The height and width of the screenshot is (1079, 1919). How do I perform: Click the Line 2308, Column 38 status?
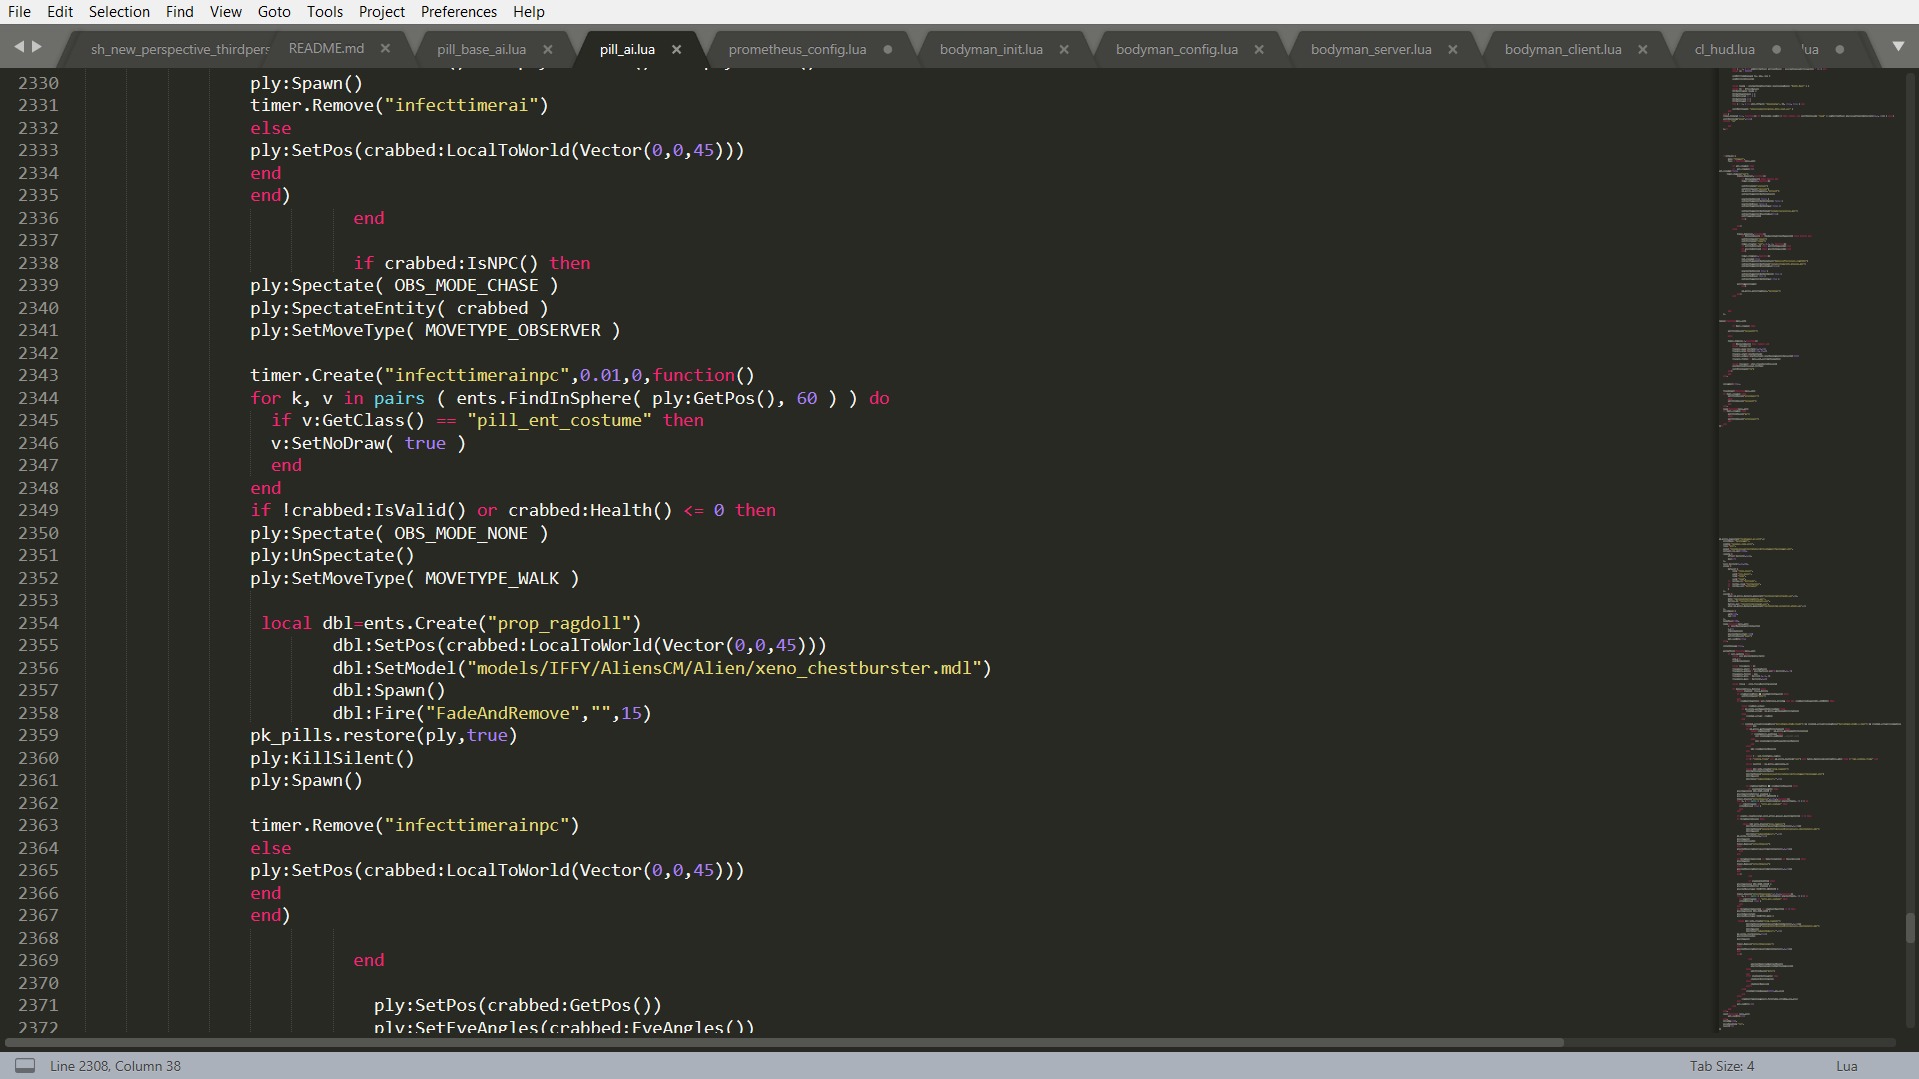click(x=116, y=1066)
